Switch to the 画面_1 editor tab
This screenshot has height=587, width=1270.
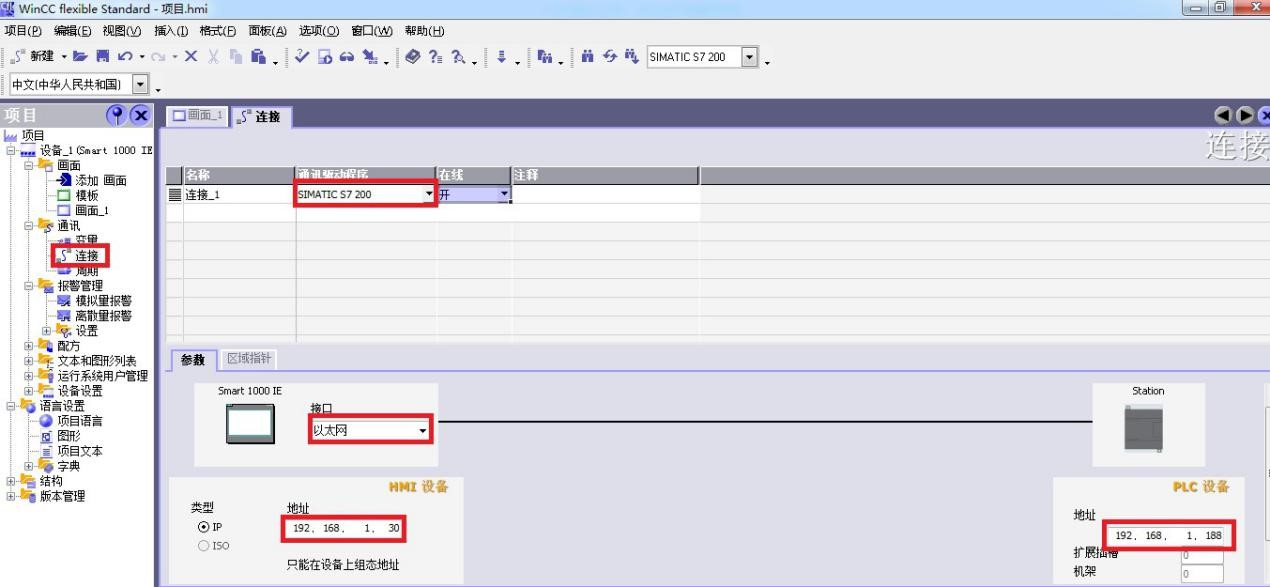[x=197, y=116]
